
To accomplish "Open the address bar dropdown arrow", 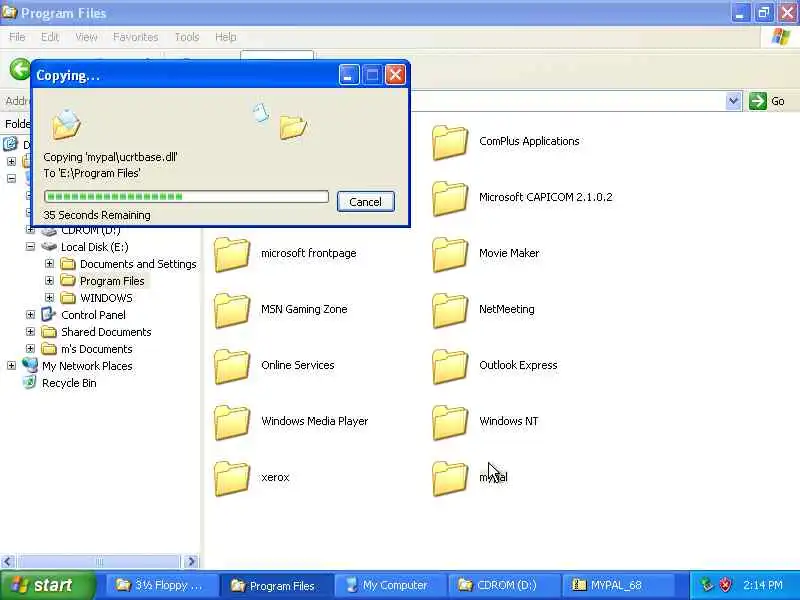I will (733, 101).
